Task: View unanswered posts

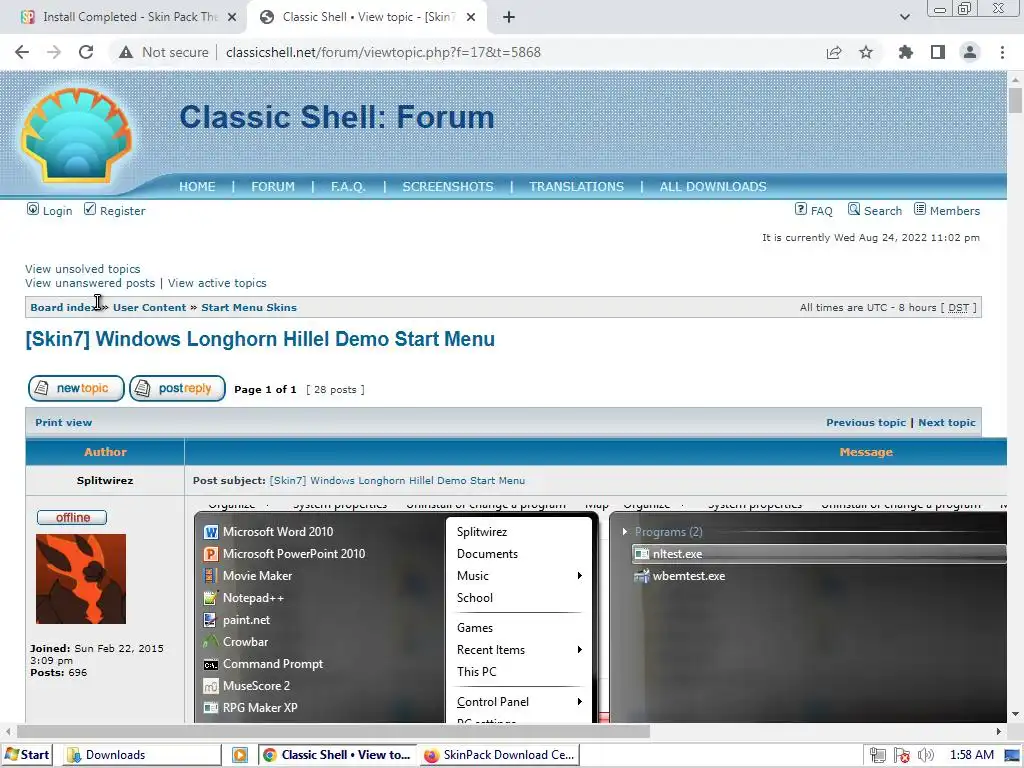Action: pyautogui.click(x=90, y=283)
